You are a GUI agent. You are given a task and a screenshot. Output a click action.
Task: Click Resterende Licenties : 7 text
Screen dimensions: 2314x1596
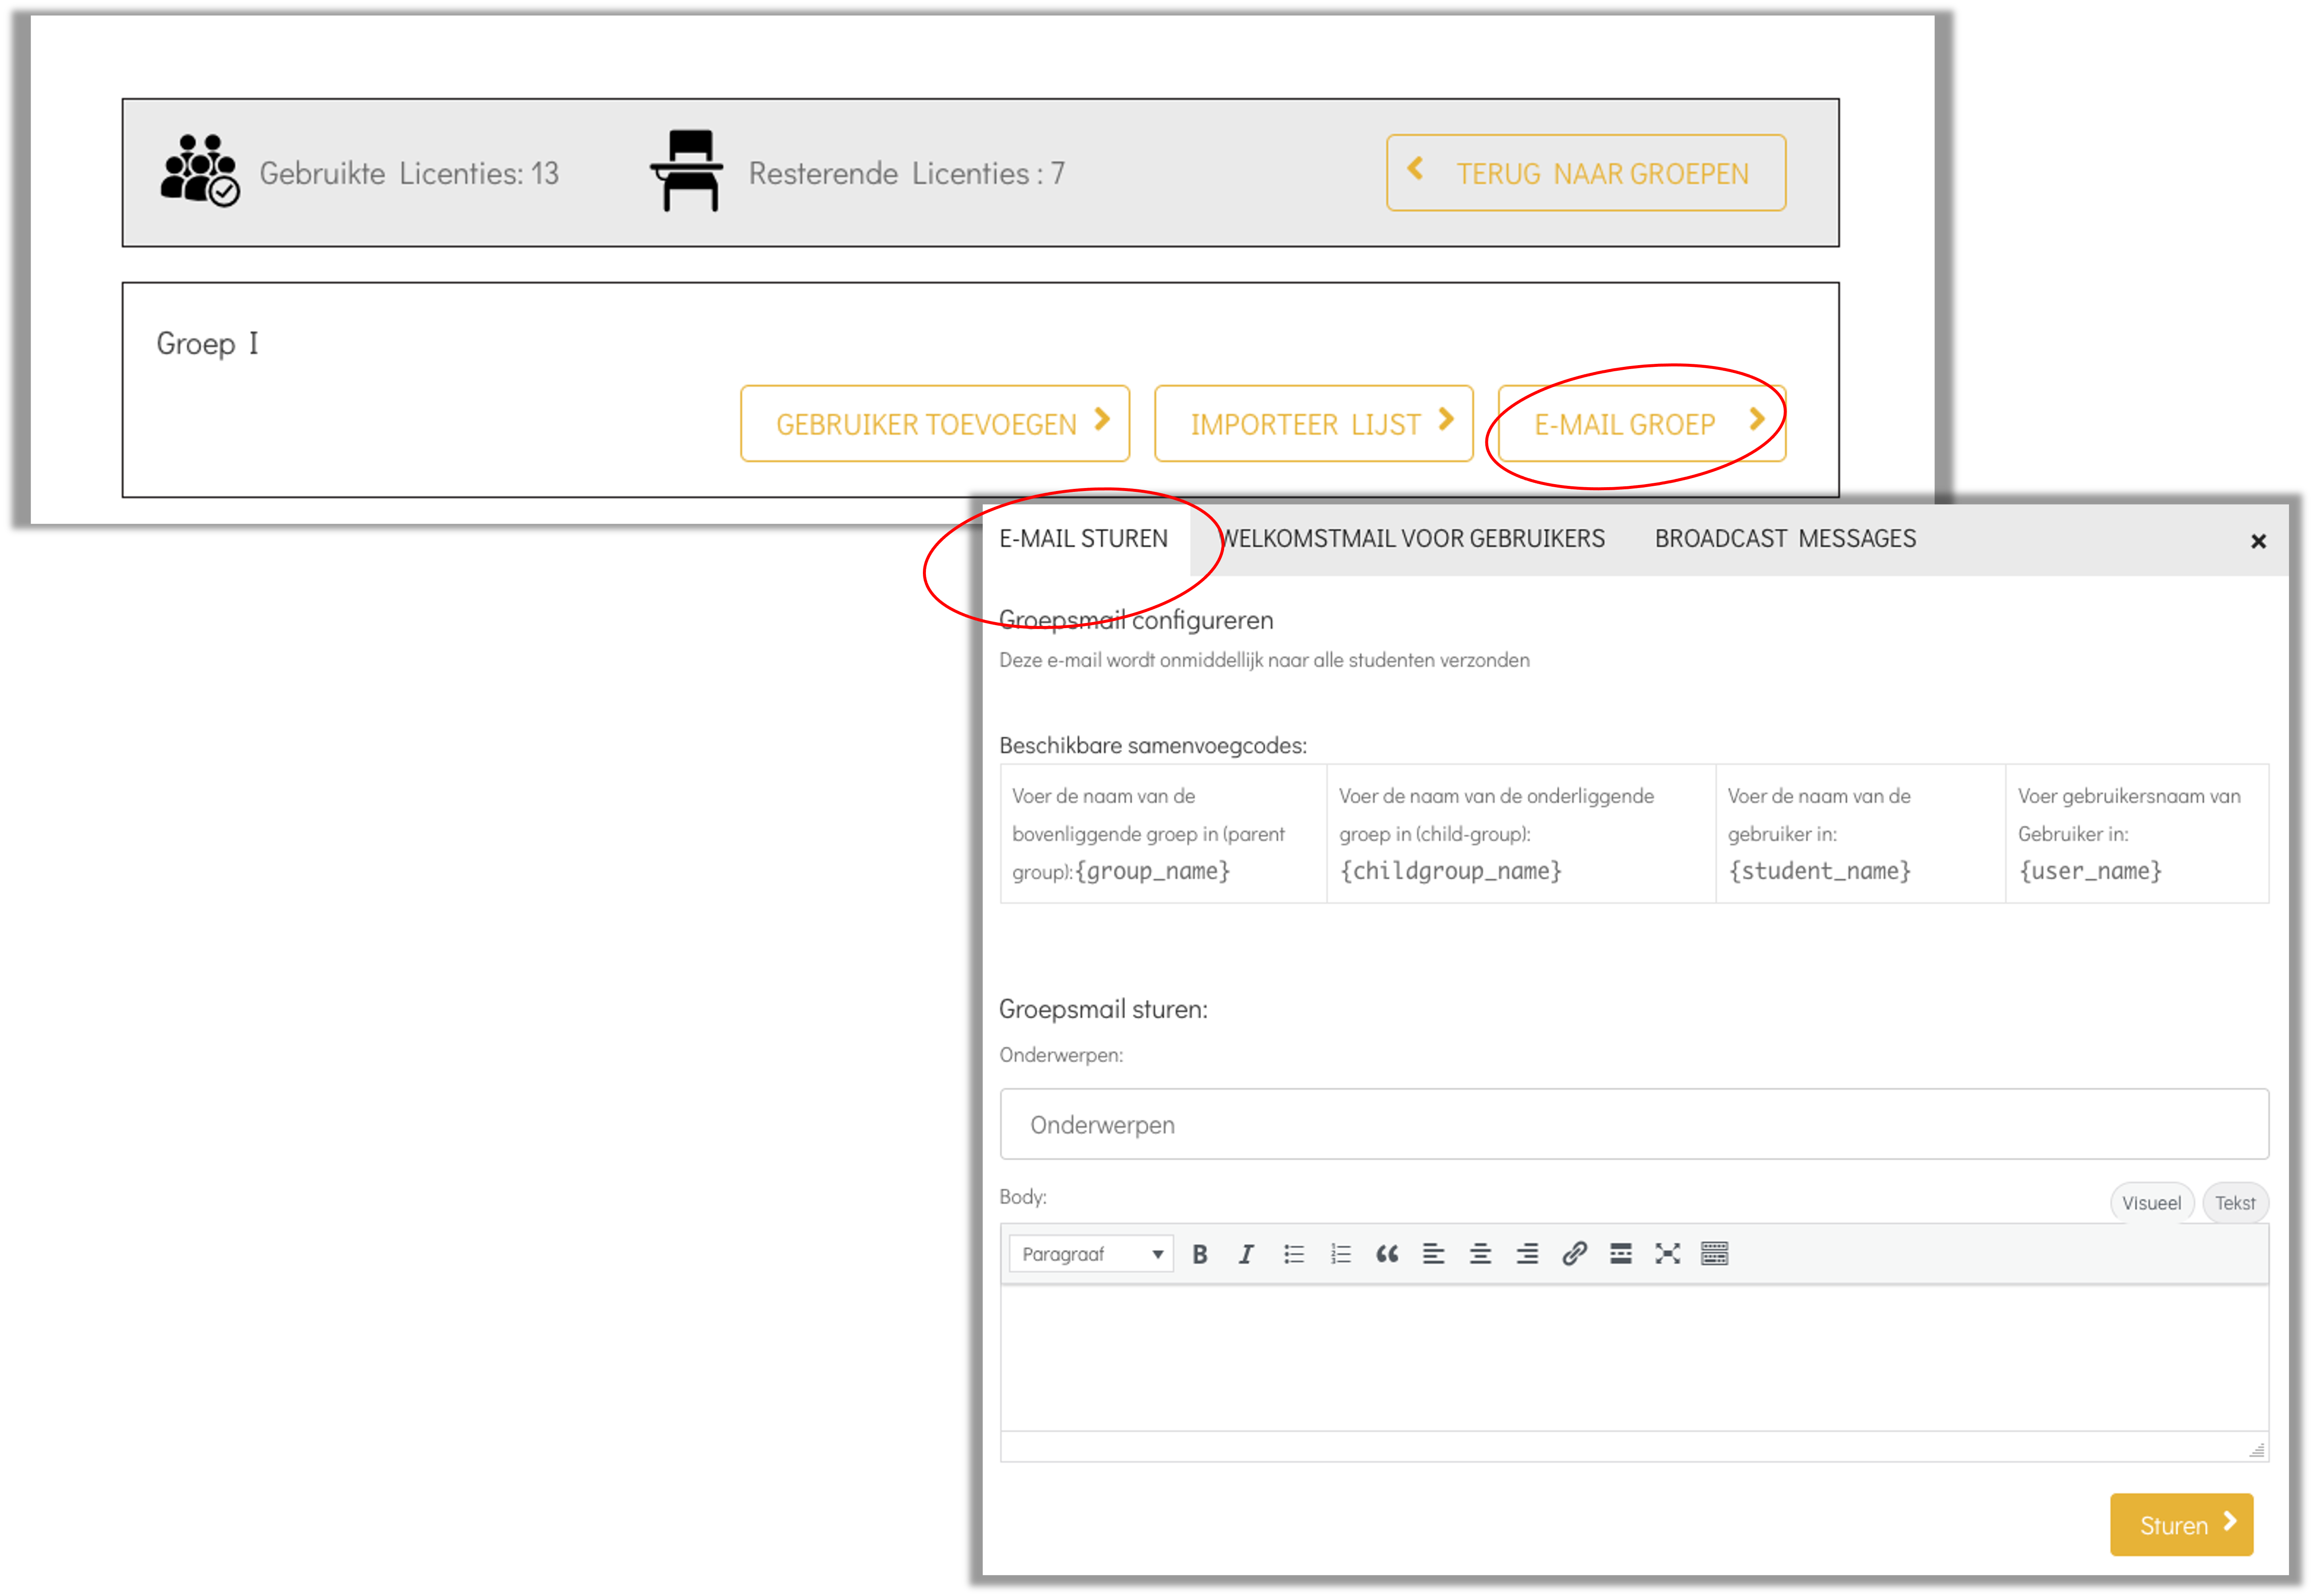point(906,173)
